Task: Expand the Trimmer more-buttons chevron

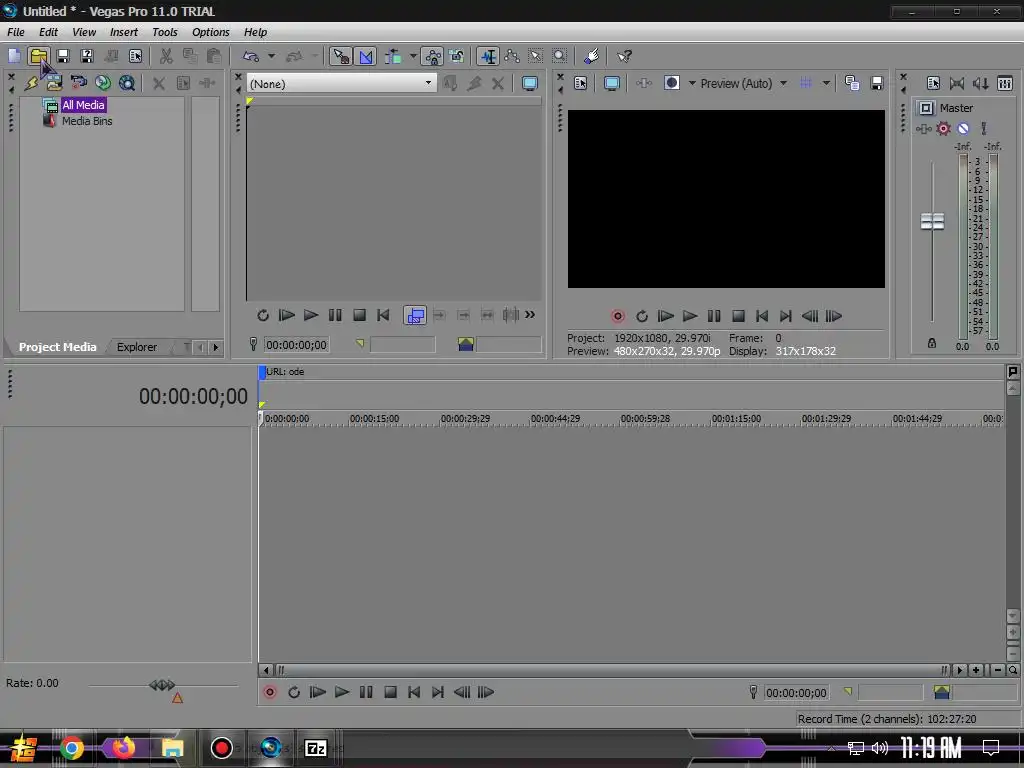Action: point(530,315)
